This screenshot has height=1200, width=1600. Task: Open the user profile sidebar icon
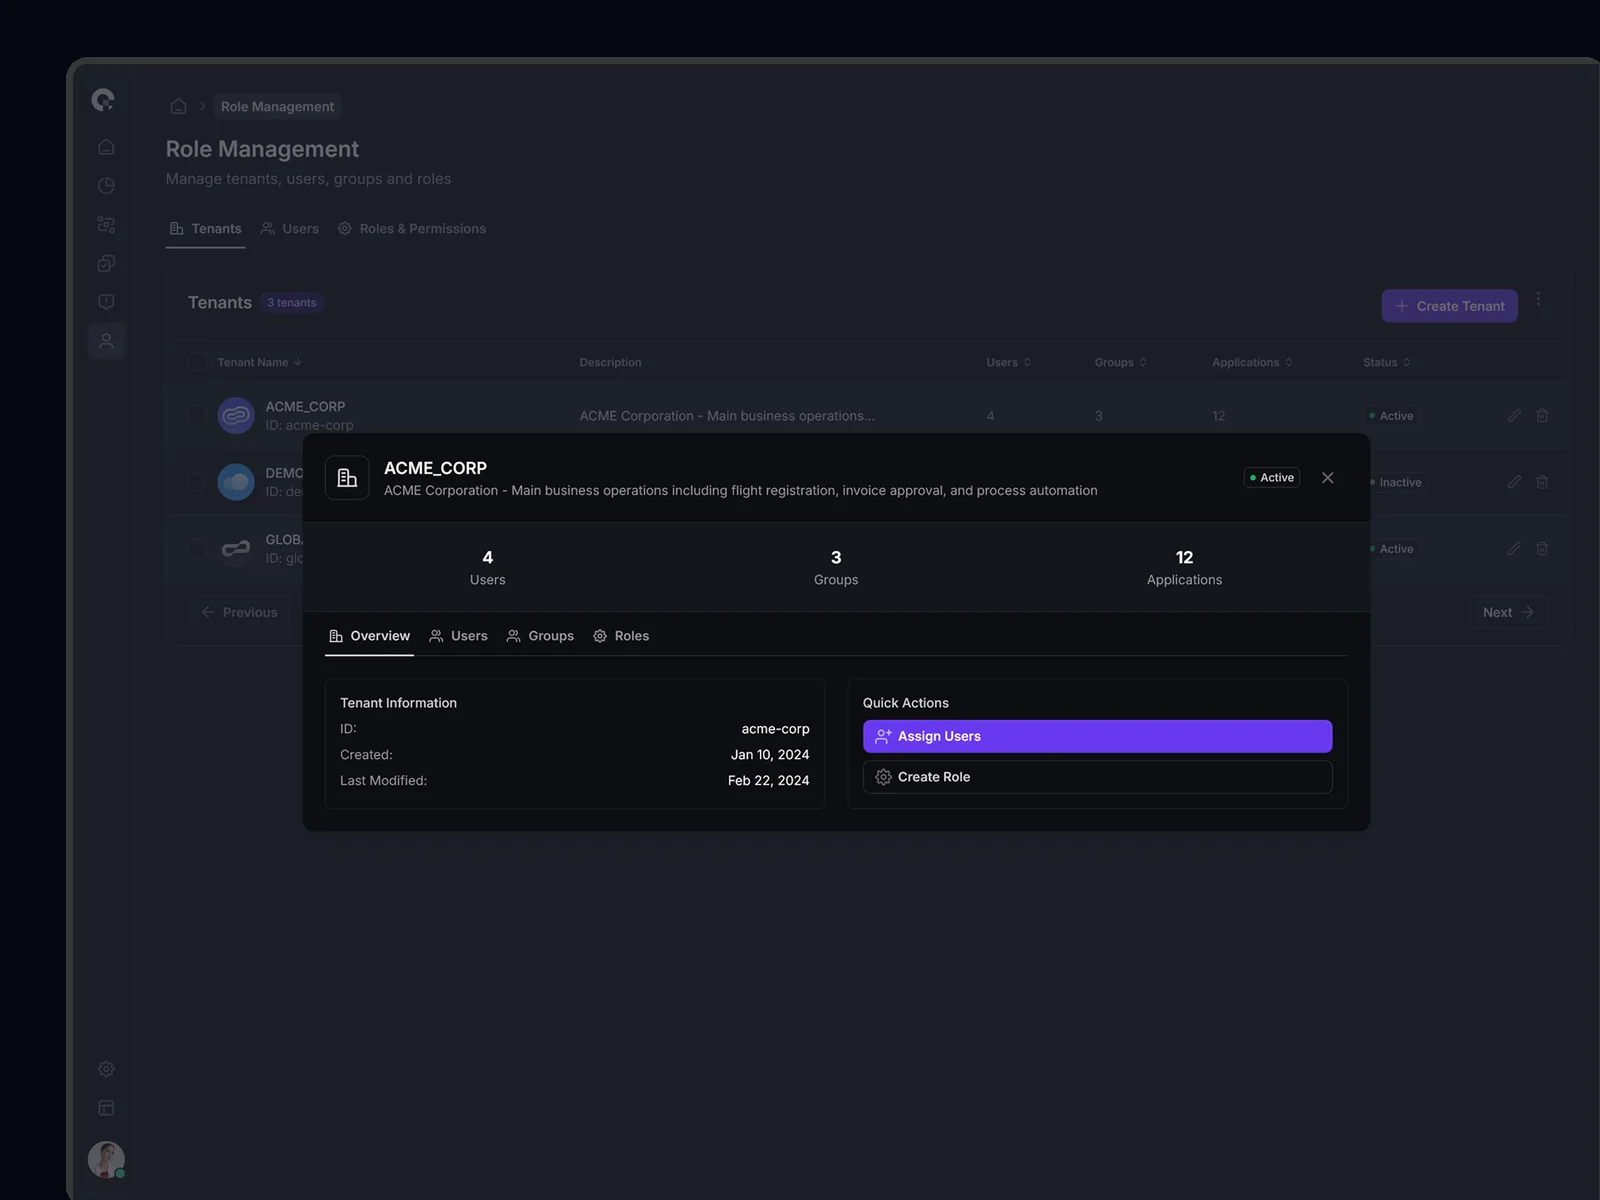point(106,341)
